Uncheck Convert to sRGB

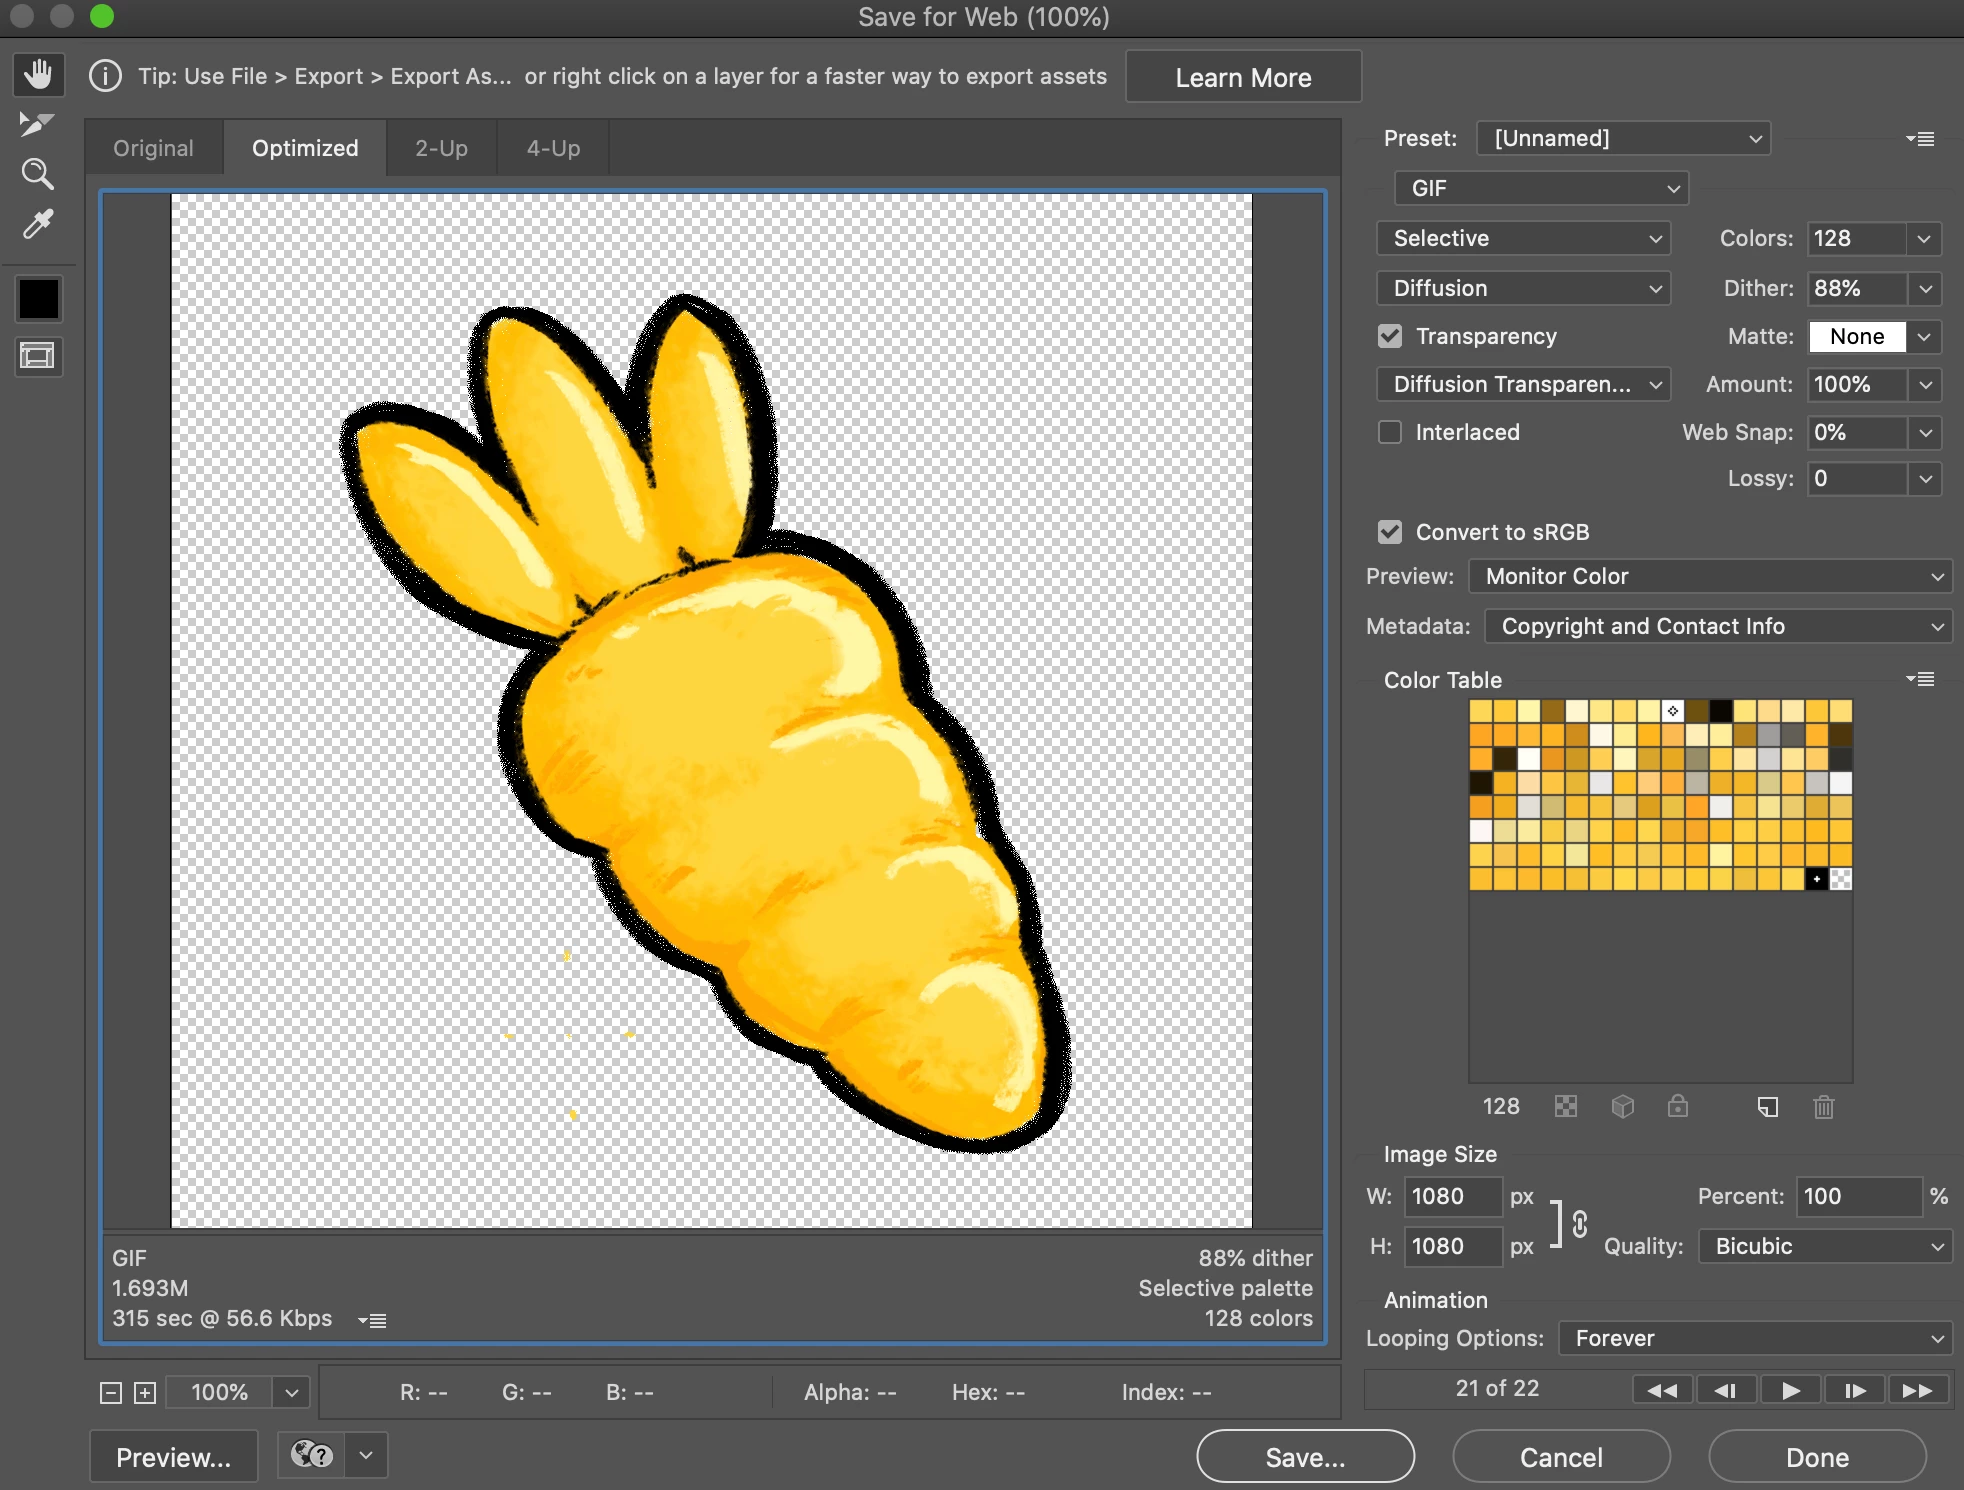coord(1390,532)
